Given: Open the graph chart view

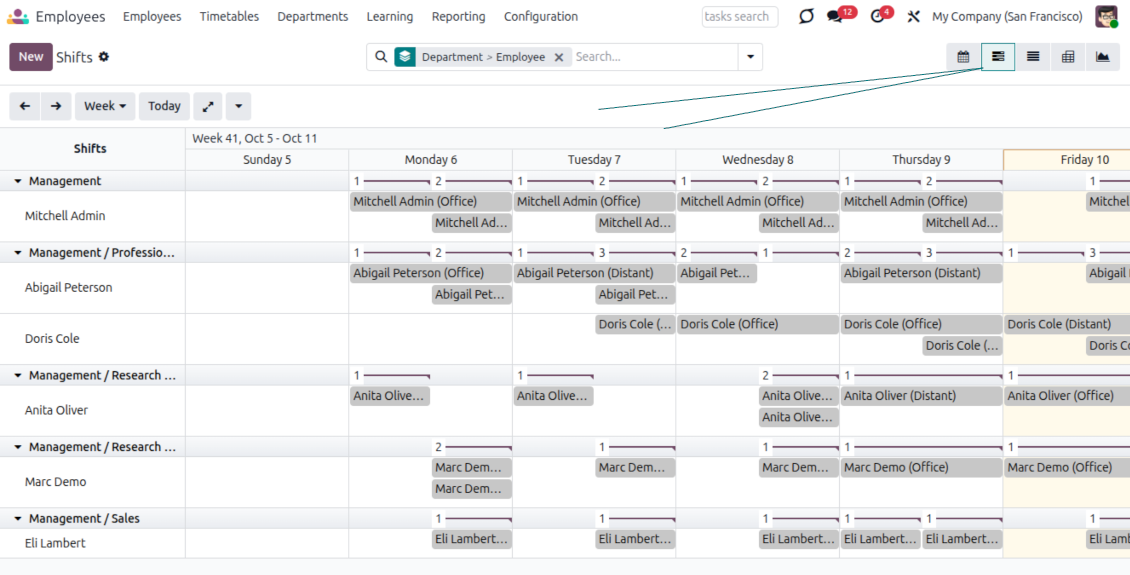Looking at the screenshot, I should pyautogui.click(x=1102, y=57).
